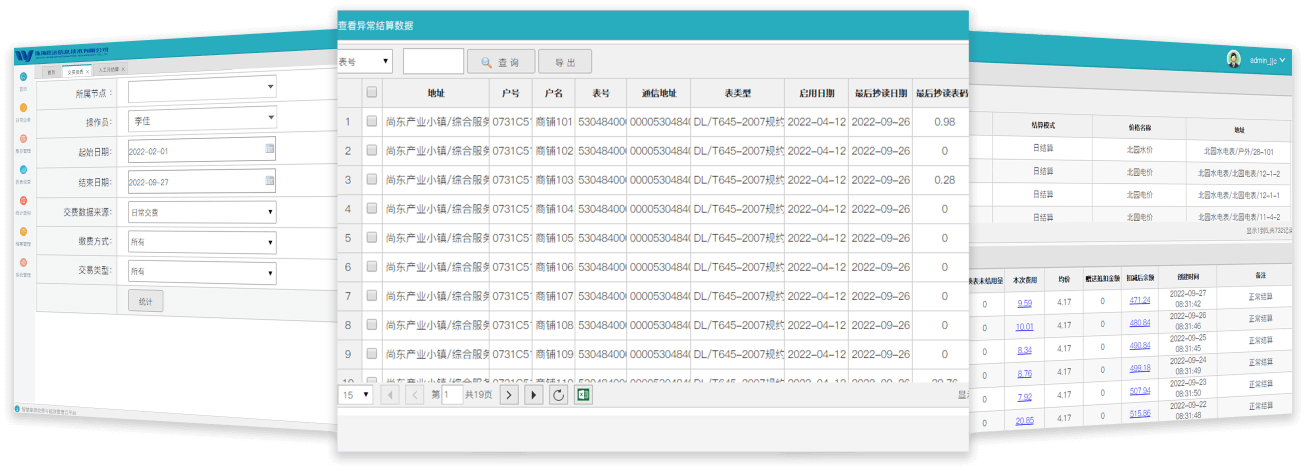
Task: Open the 471.24 balance link
Action: click(x=1140, y=300)
